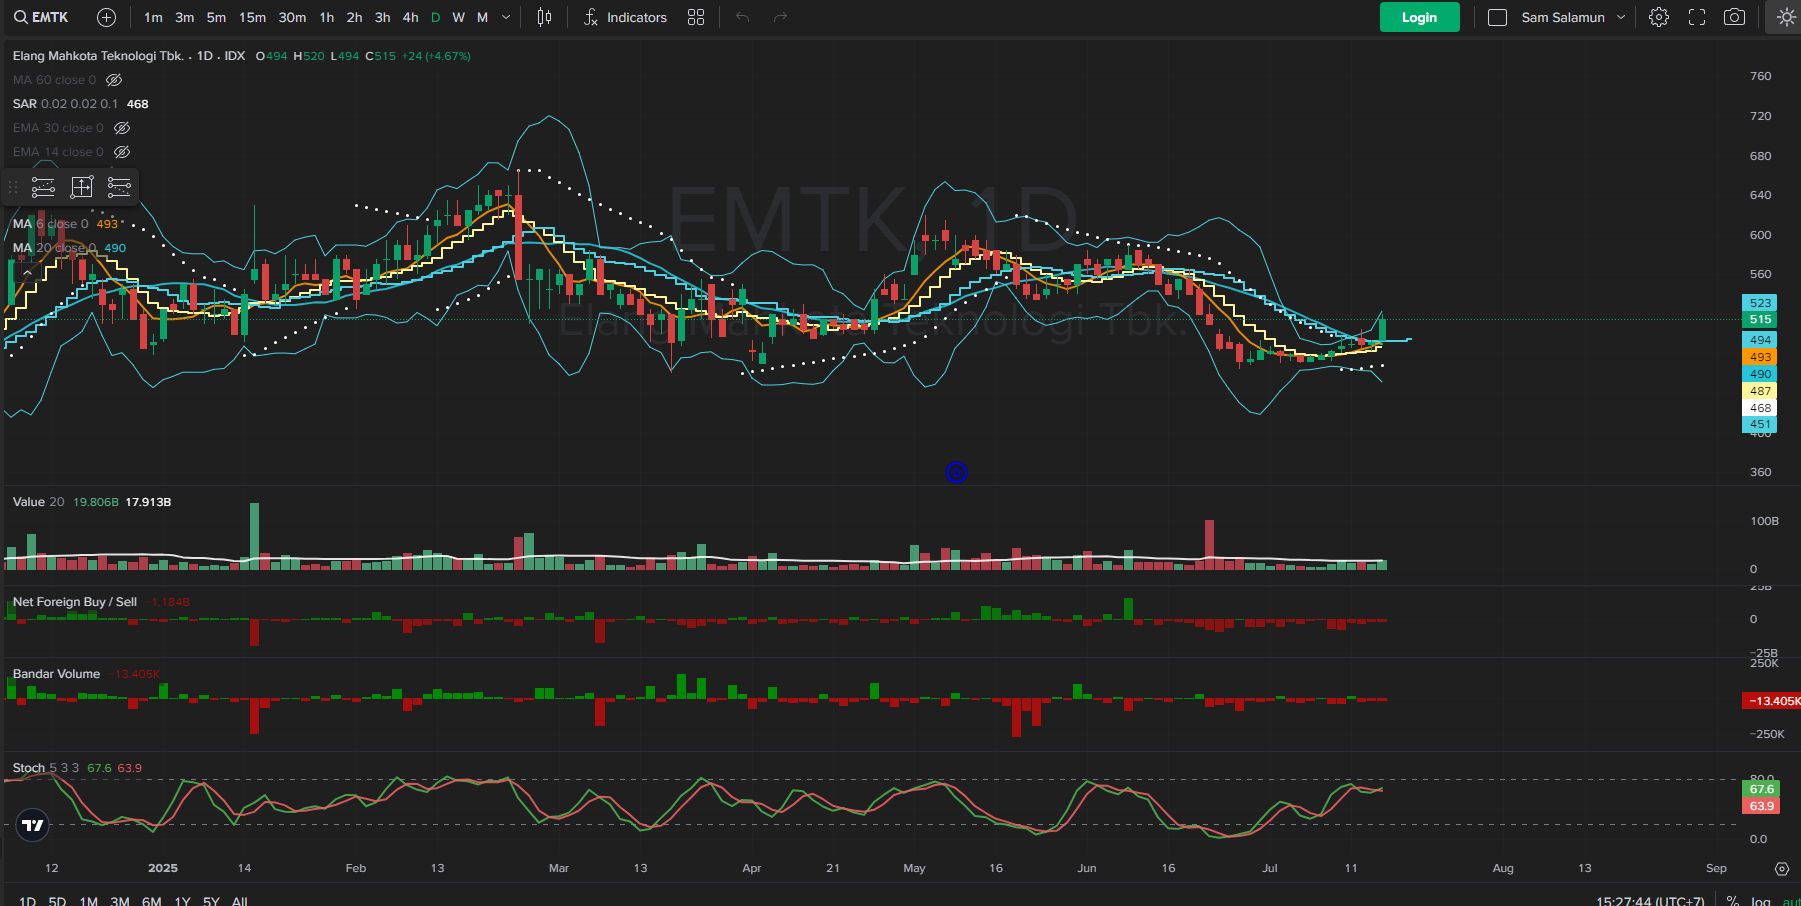Switch to 4h timeframe
1801x906 pixels.
pos(411,17)
